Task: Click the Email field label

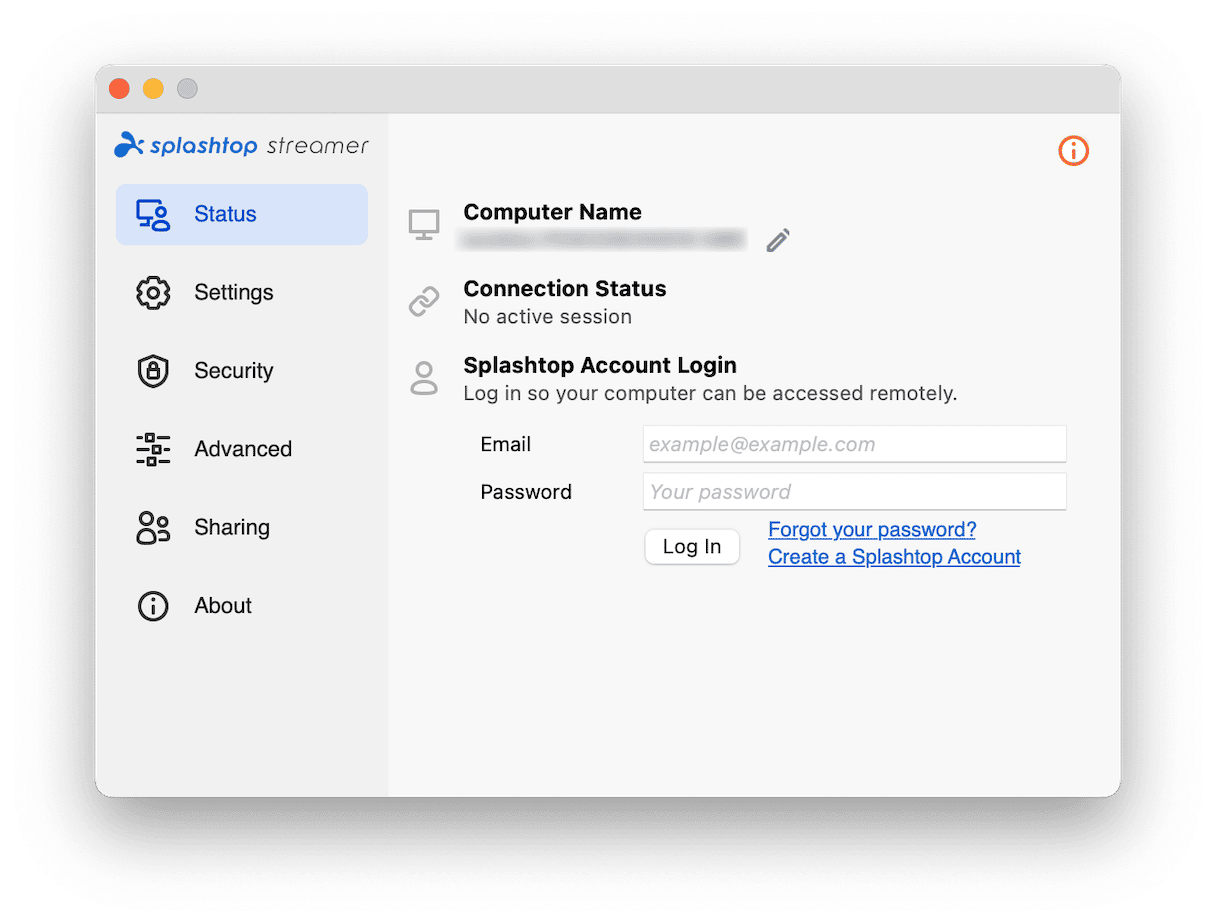Action: pyautogui.click(x=506, y=445)
